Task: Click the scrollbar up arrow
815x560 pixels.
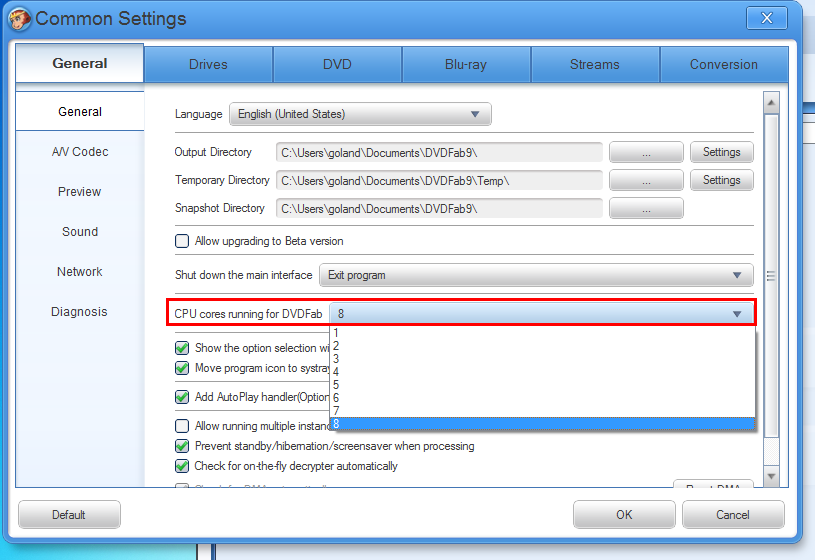Action: [x=771, y=103]
